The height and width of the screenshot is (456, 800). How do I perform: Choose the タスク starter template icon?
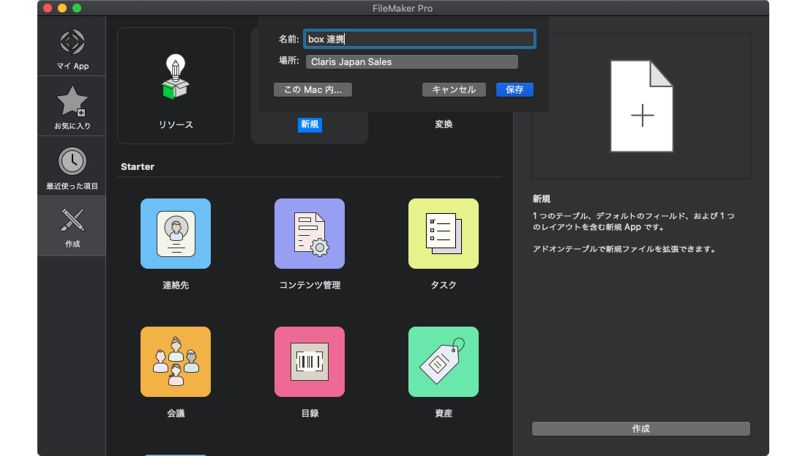click(x=443, y=234)
